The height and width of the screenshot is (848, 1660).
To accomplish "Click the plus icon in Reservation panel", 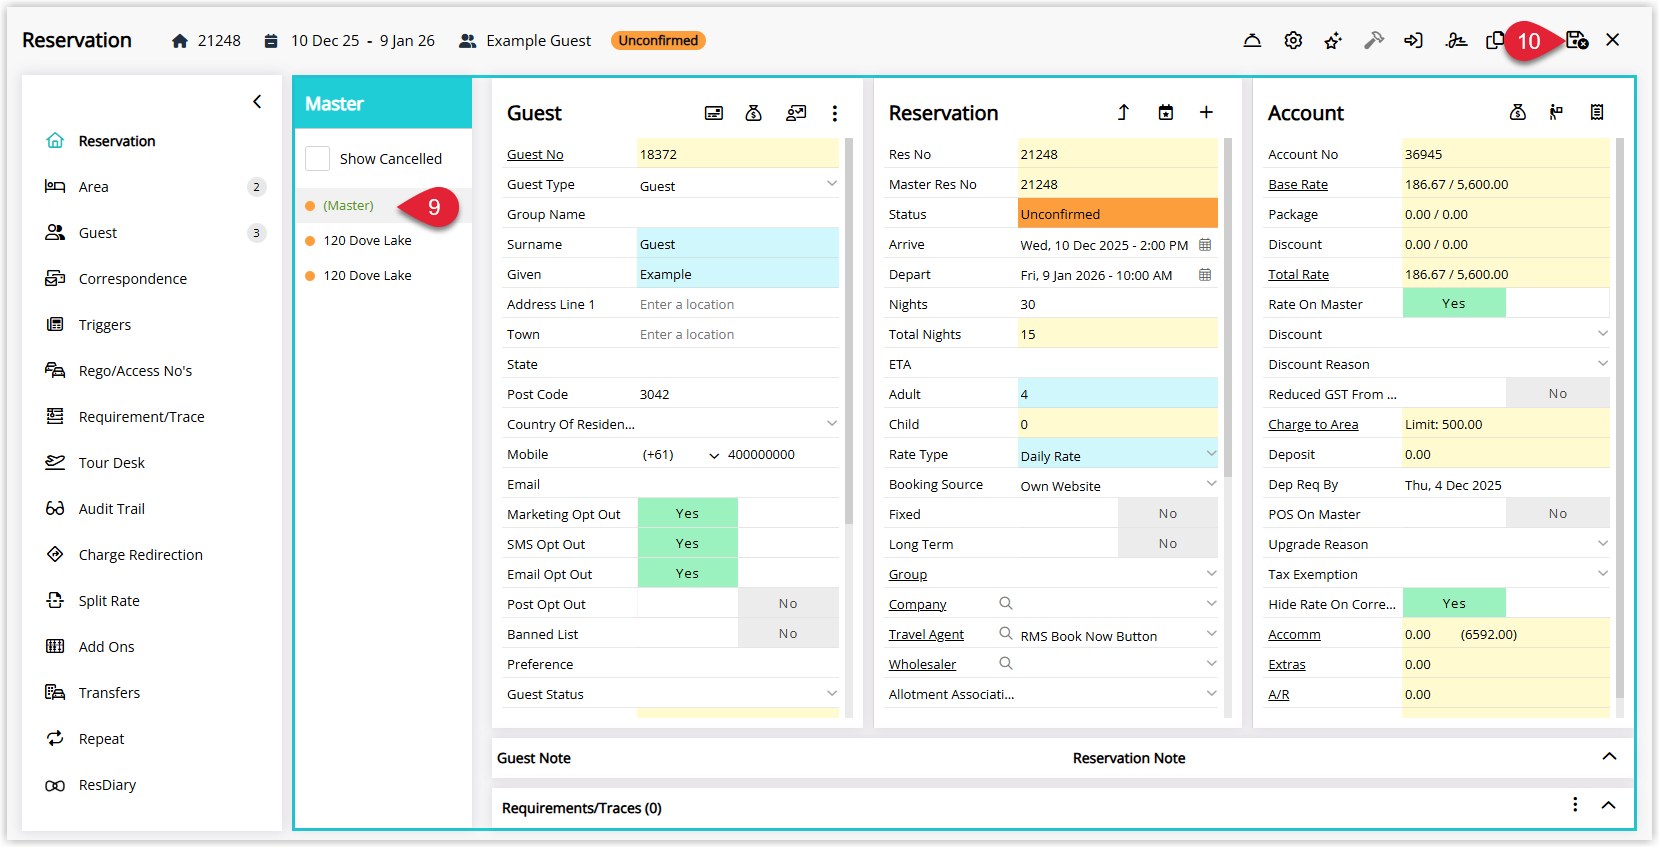I will 1207,112.
